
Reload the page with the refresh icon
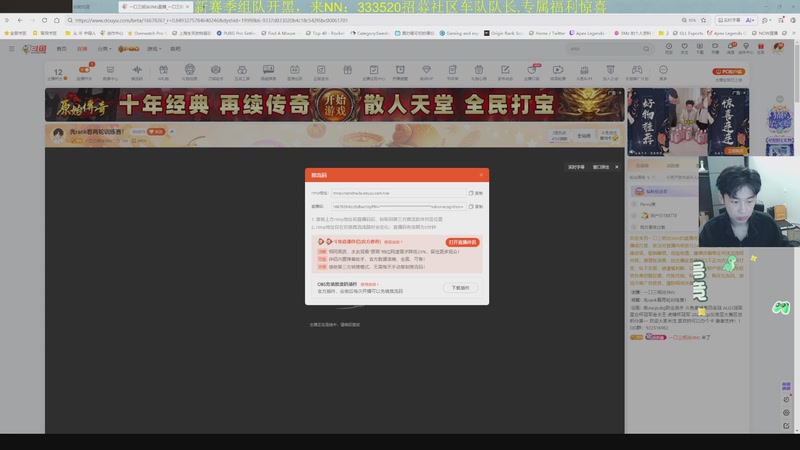44,20
